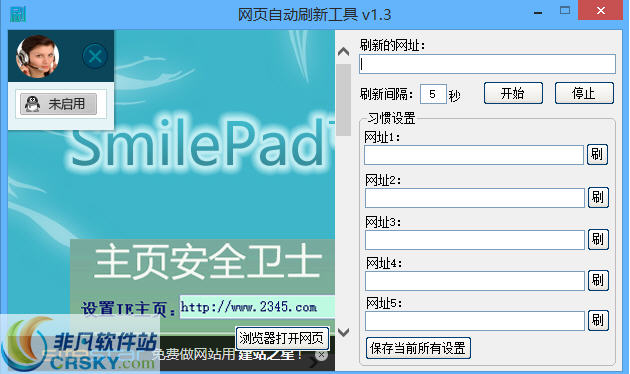Click the customer service avatar photo
The width and height of the screenshot is (630, 374).
coord(38,56)
